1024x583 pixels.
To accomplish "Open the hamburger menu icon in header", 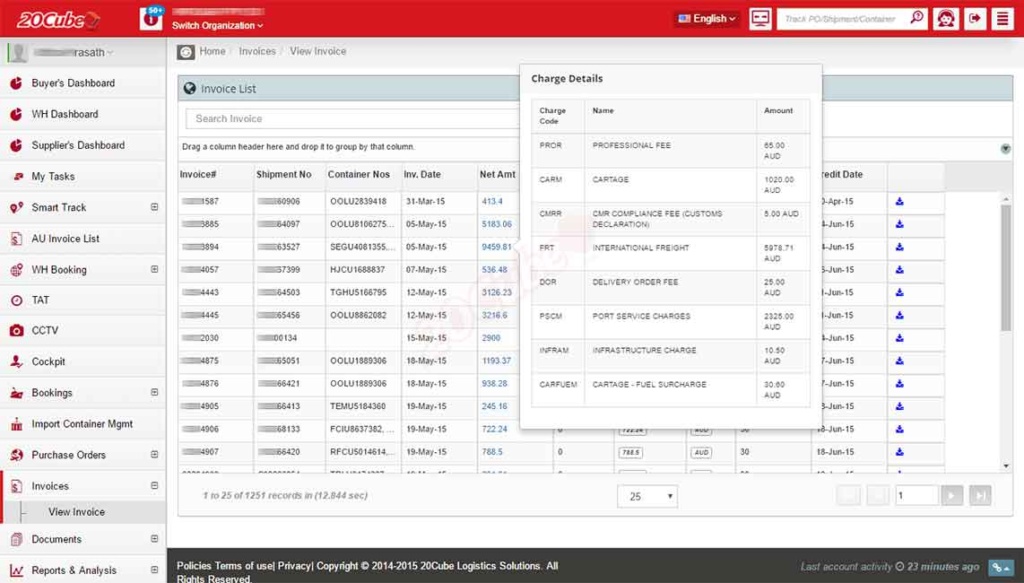I will (1002, 19).
